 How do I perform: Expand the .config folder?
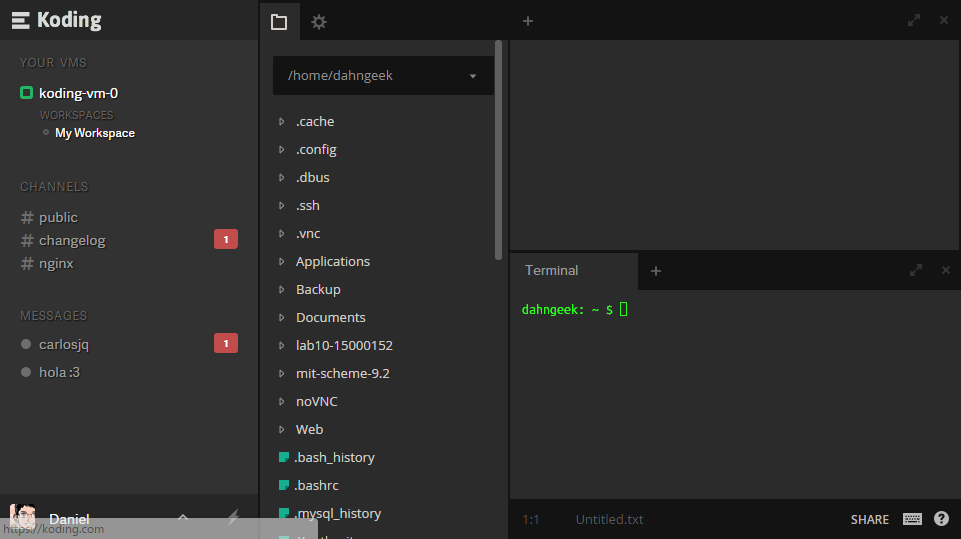point(282,150)
